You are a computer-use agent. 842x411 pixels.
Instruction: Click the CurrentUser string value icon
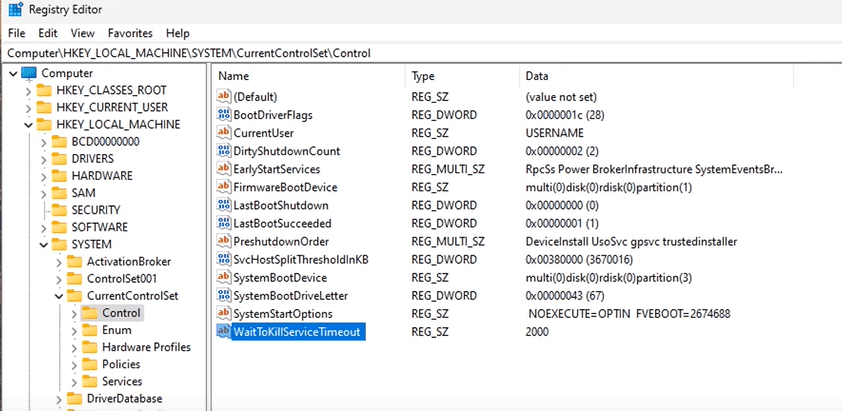pos(224,133)
